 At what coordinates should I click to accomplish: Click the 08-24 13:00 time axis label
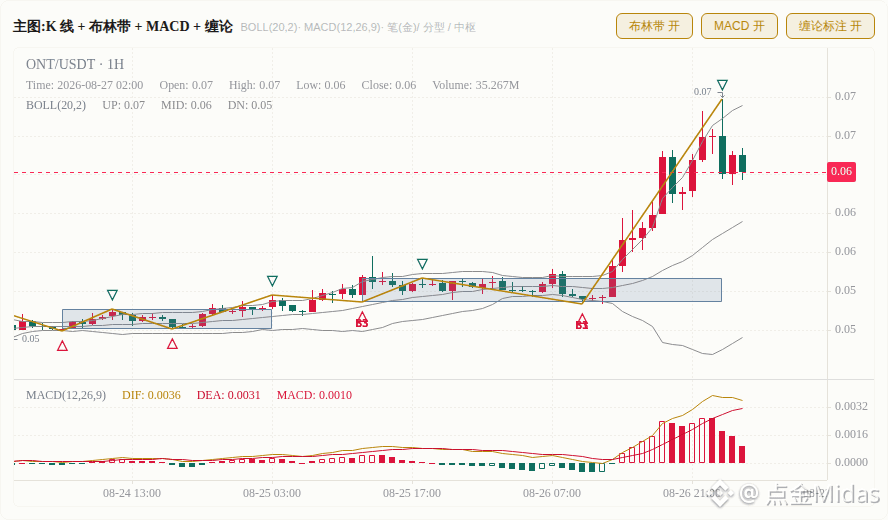tap(132, 493)
